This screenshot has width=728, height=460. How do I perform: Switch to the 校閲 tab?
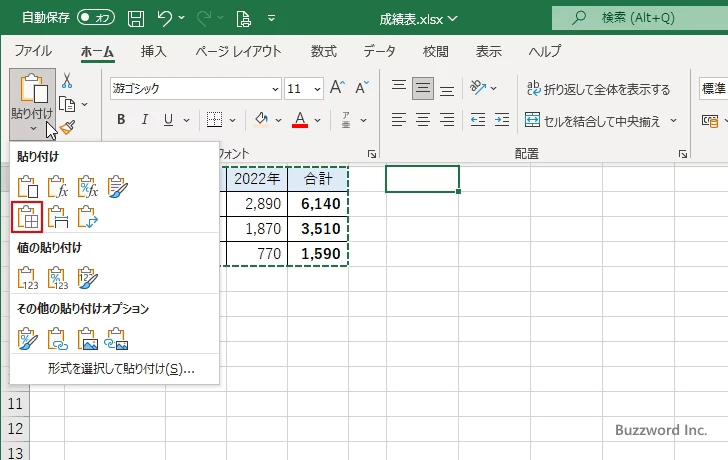pyautogui.click(x=436, y=51)
